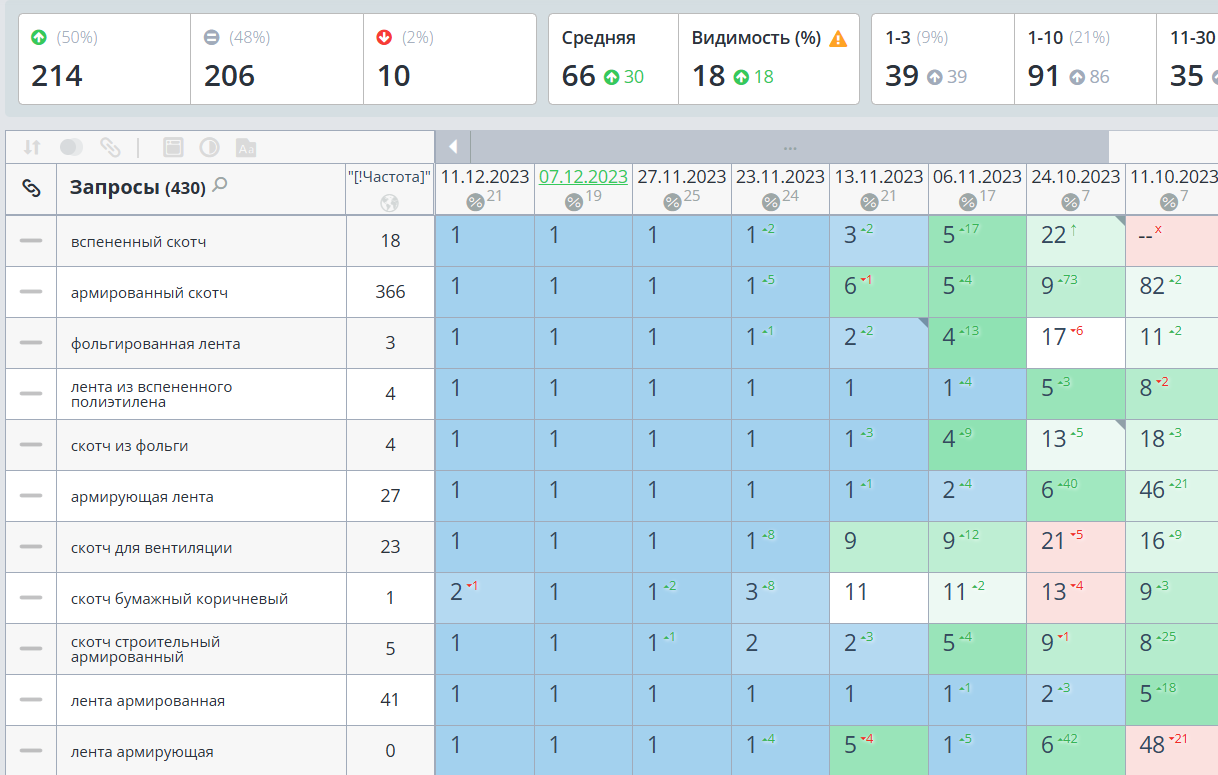Click the Aa font size toolbar icon
This screenshot has width=1218, height=775.
[x=246, y=147]
